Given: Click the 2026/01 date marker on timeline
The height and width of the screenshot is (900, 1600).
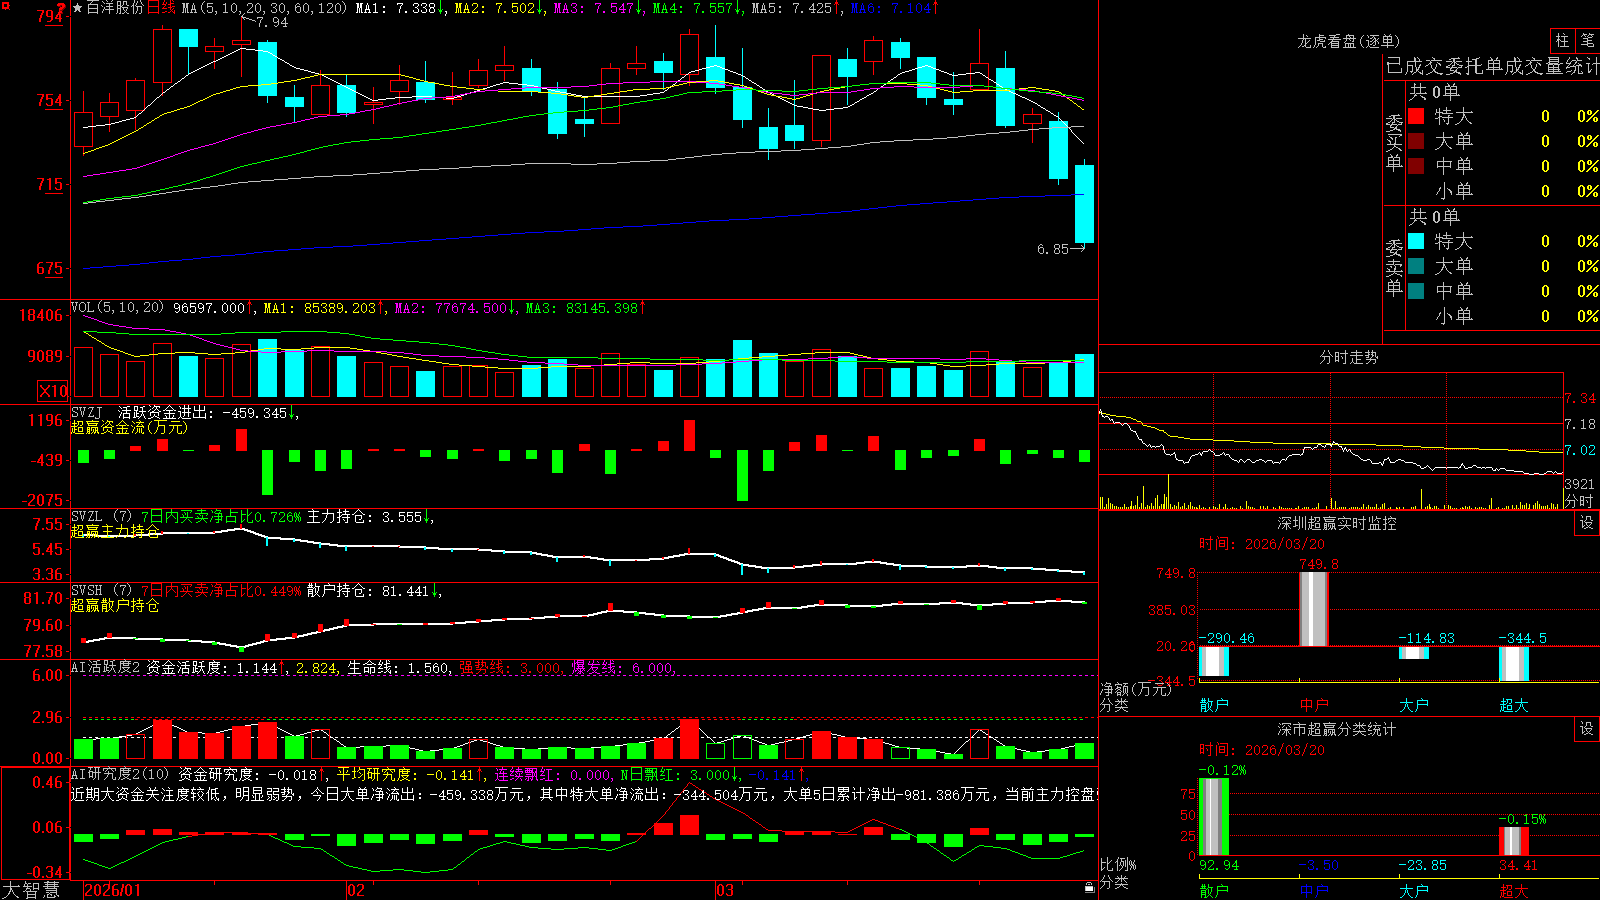Looking at the screenshot, I should (113, 890).
